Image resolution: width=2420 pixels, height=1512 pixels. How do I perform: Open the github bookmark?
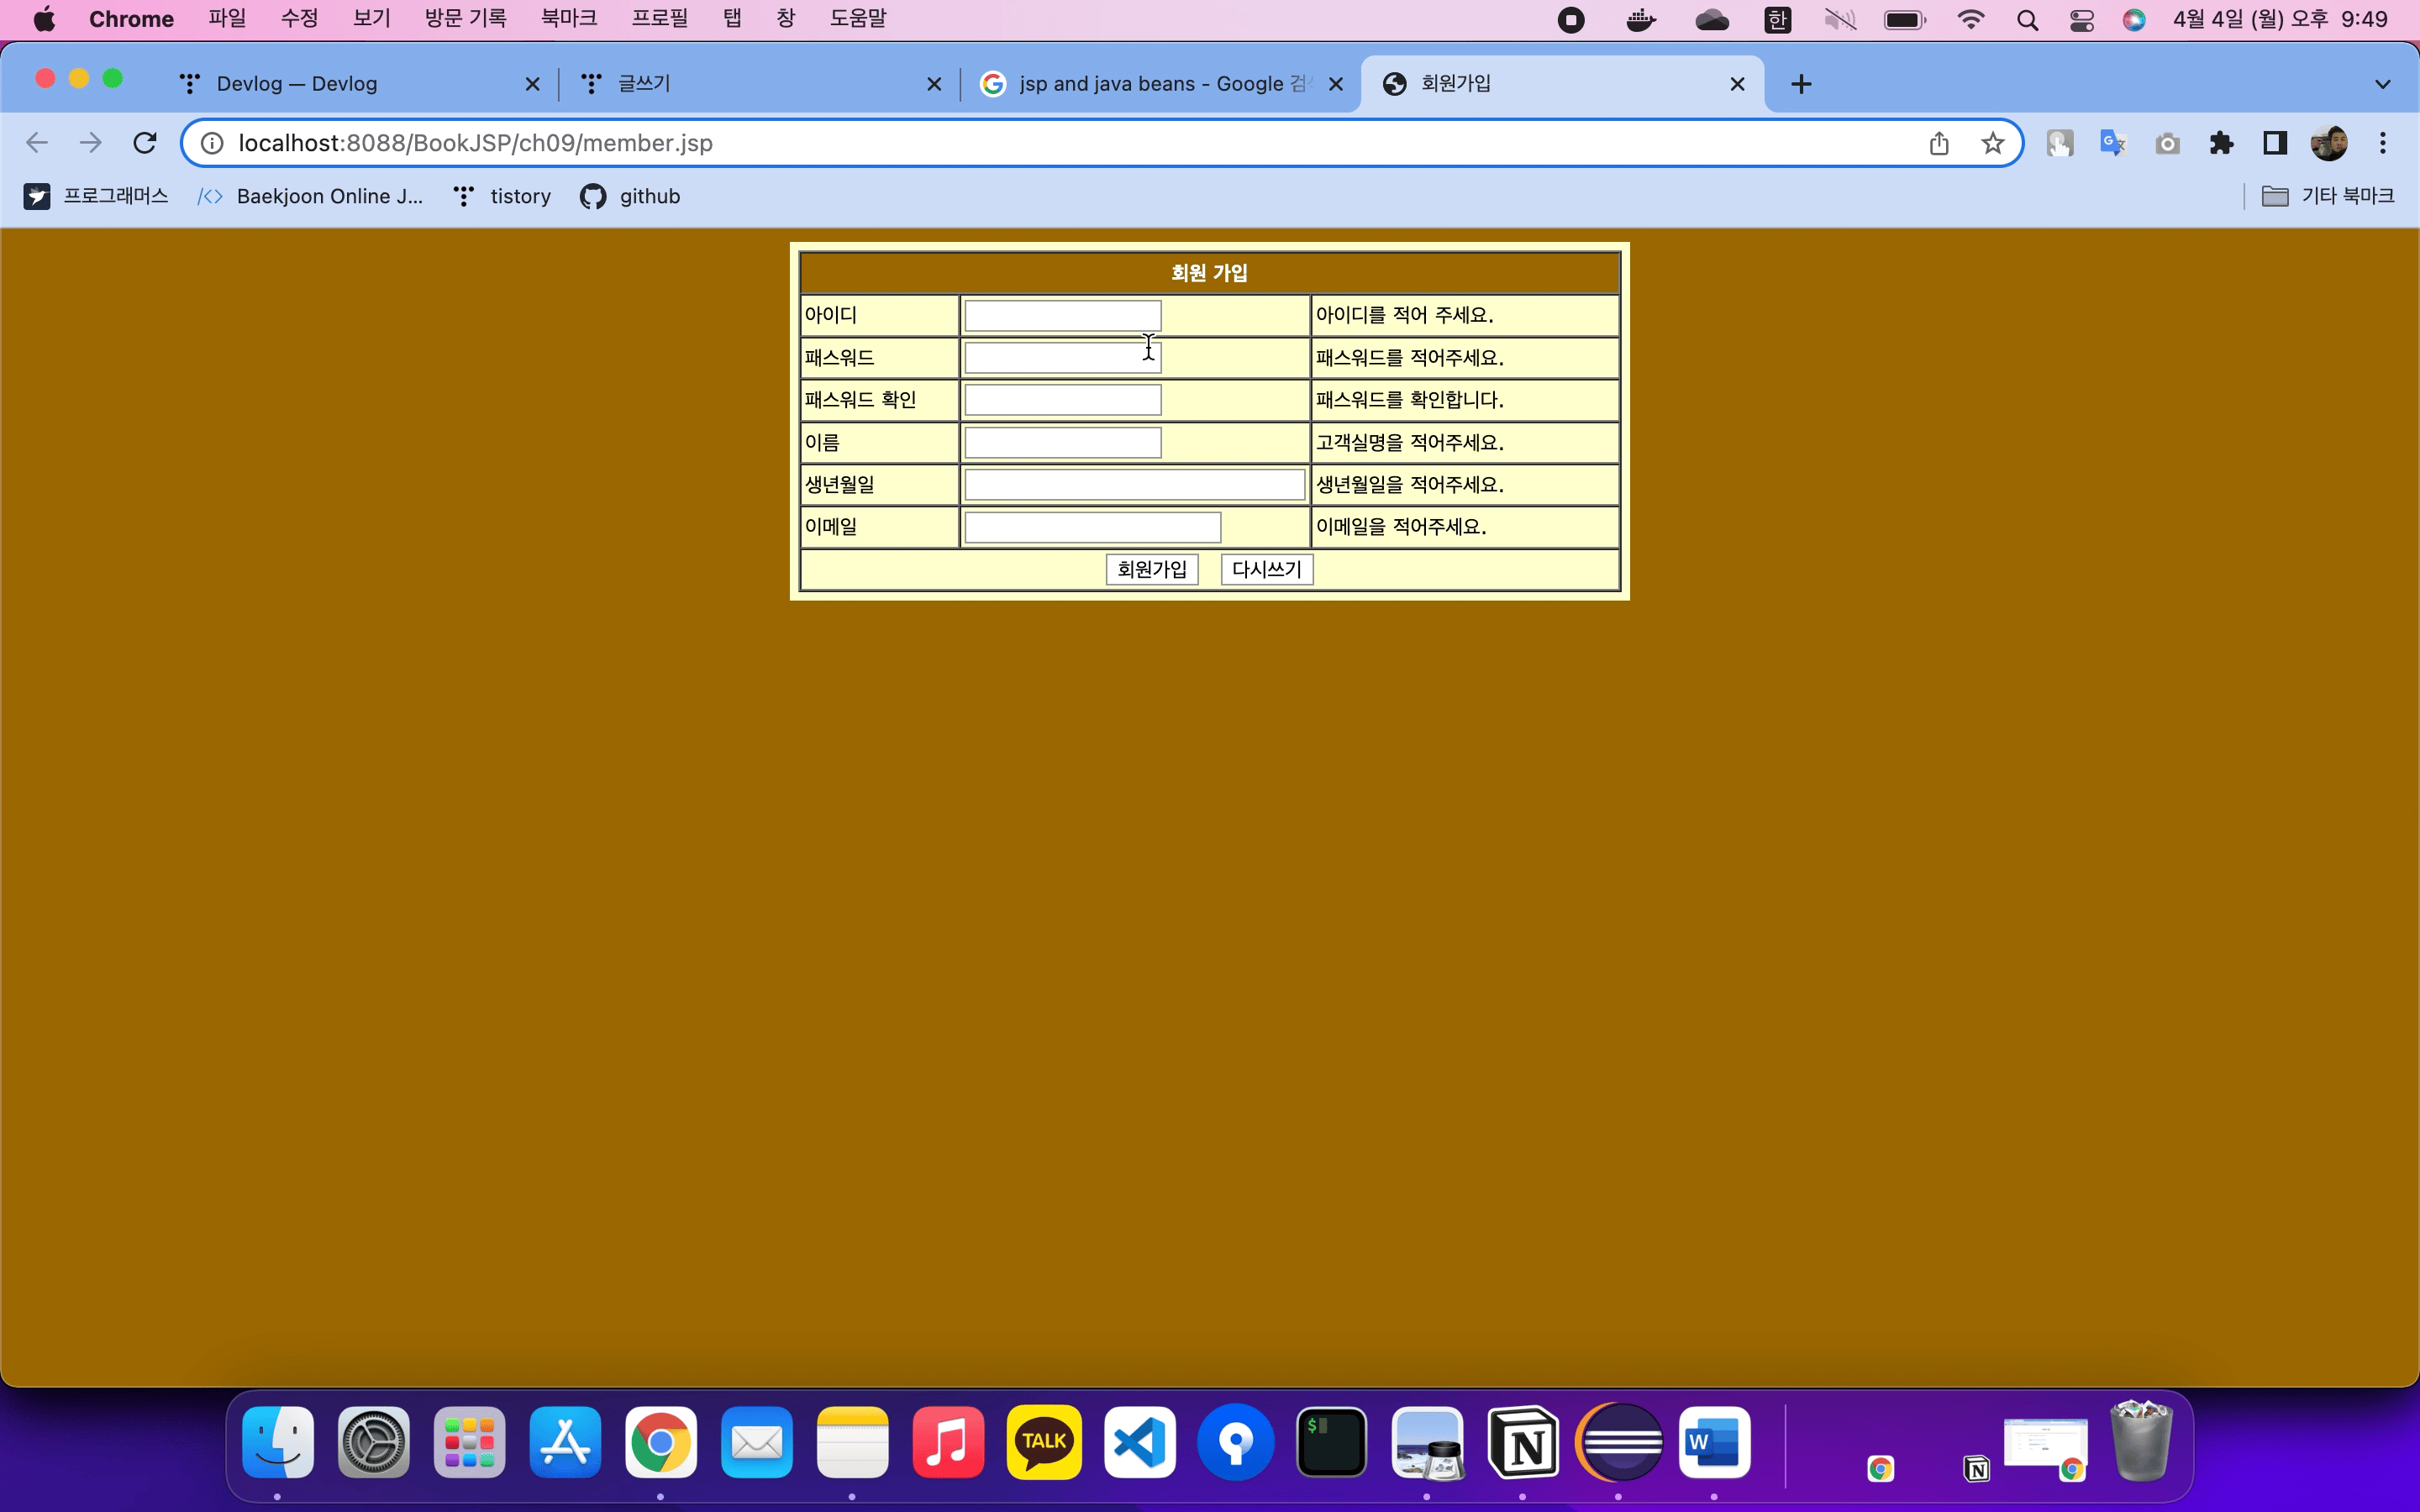pos(631,196)
